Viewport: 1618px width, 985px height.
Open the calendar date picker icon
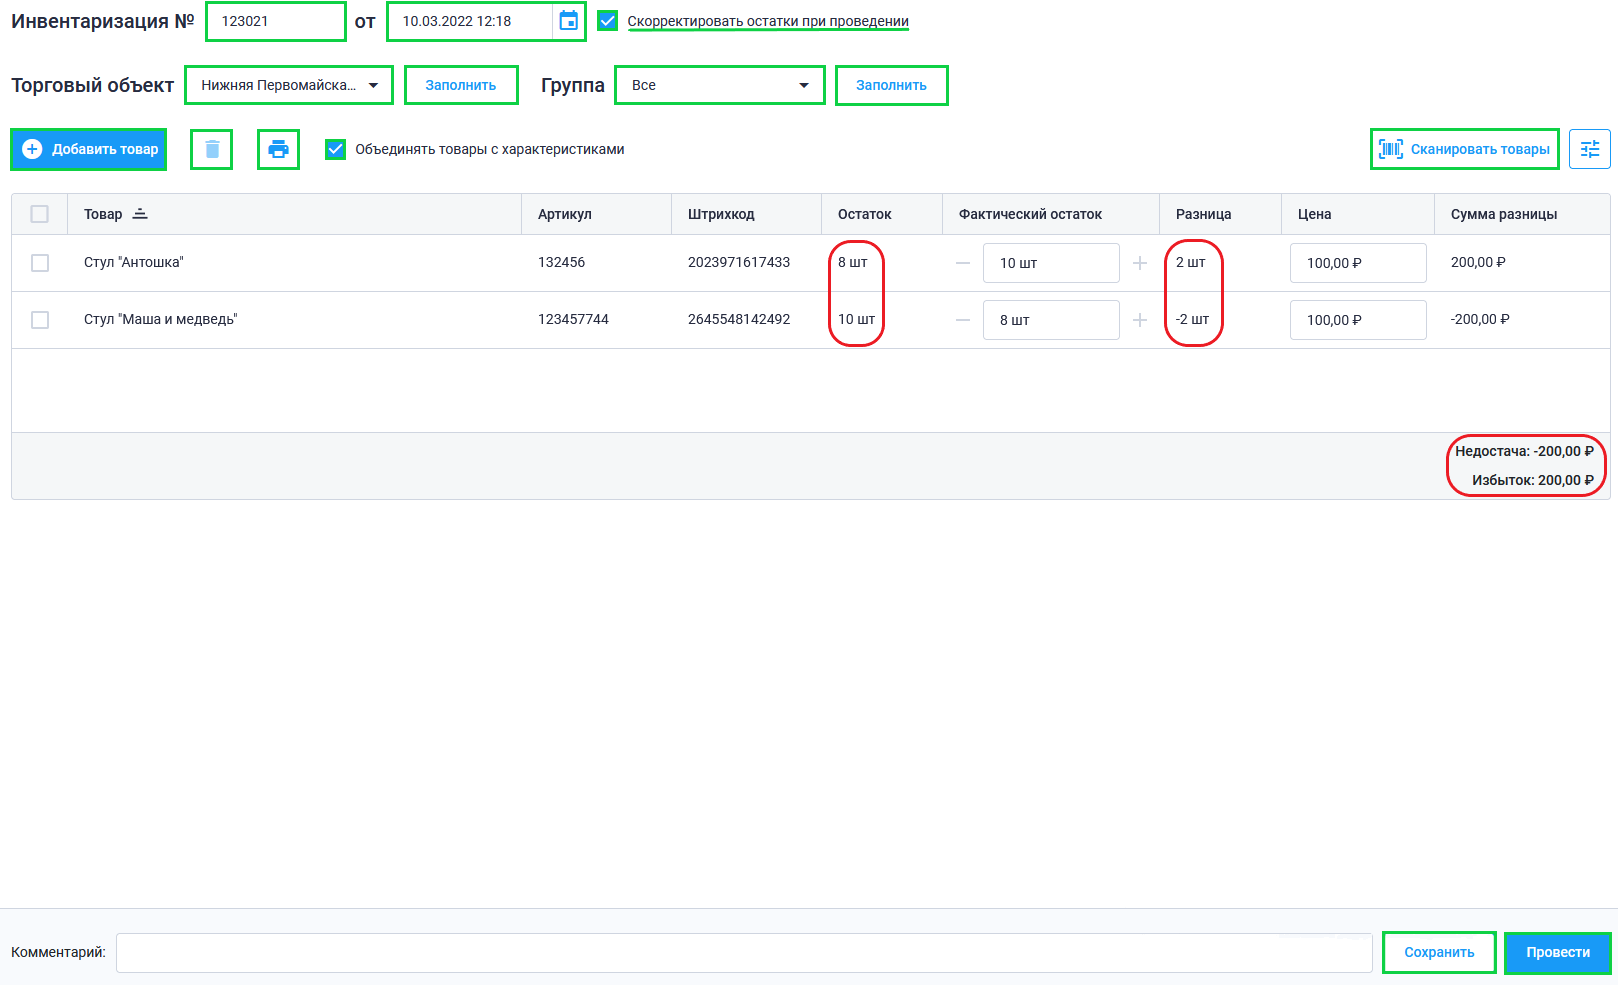click(568, 21)
